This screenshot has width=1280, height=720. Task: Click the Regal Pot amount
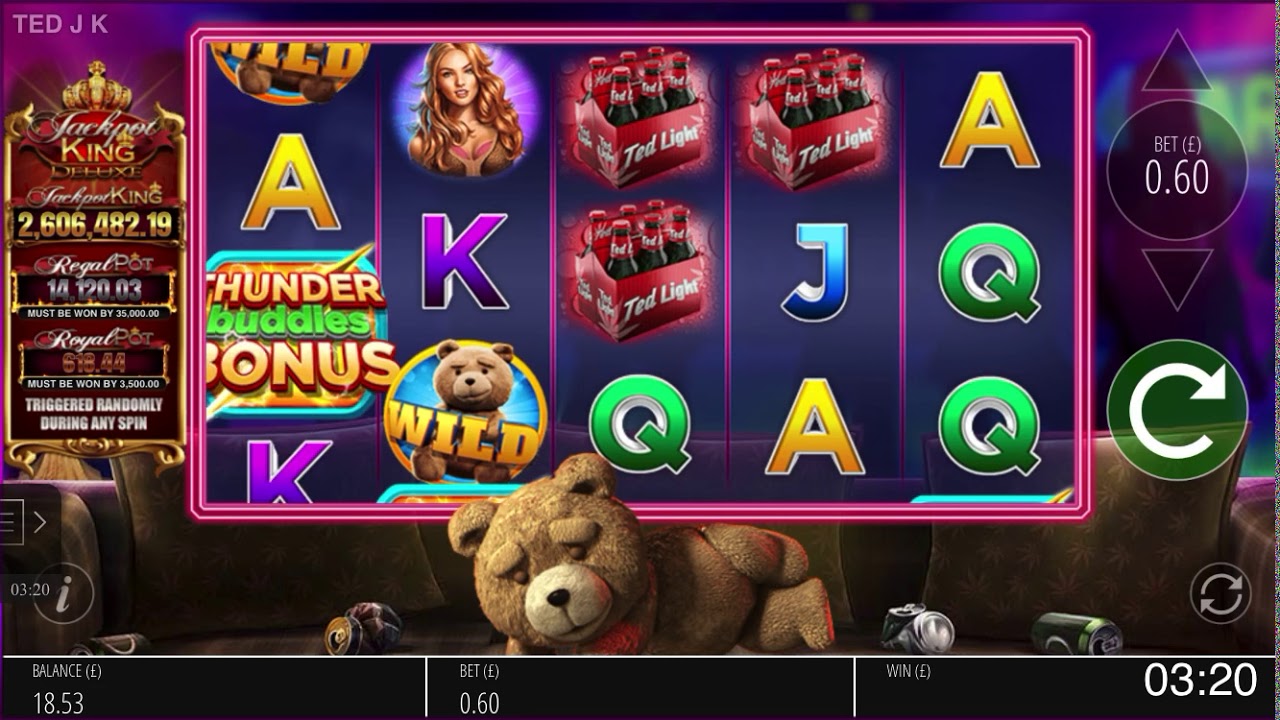(x=94, y=290)
